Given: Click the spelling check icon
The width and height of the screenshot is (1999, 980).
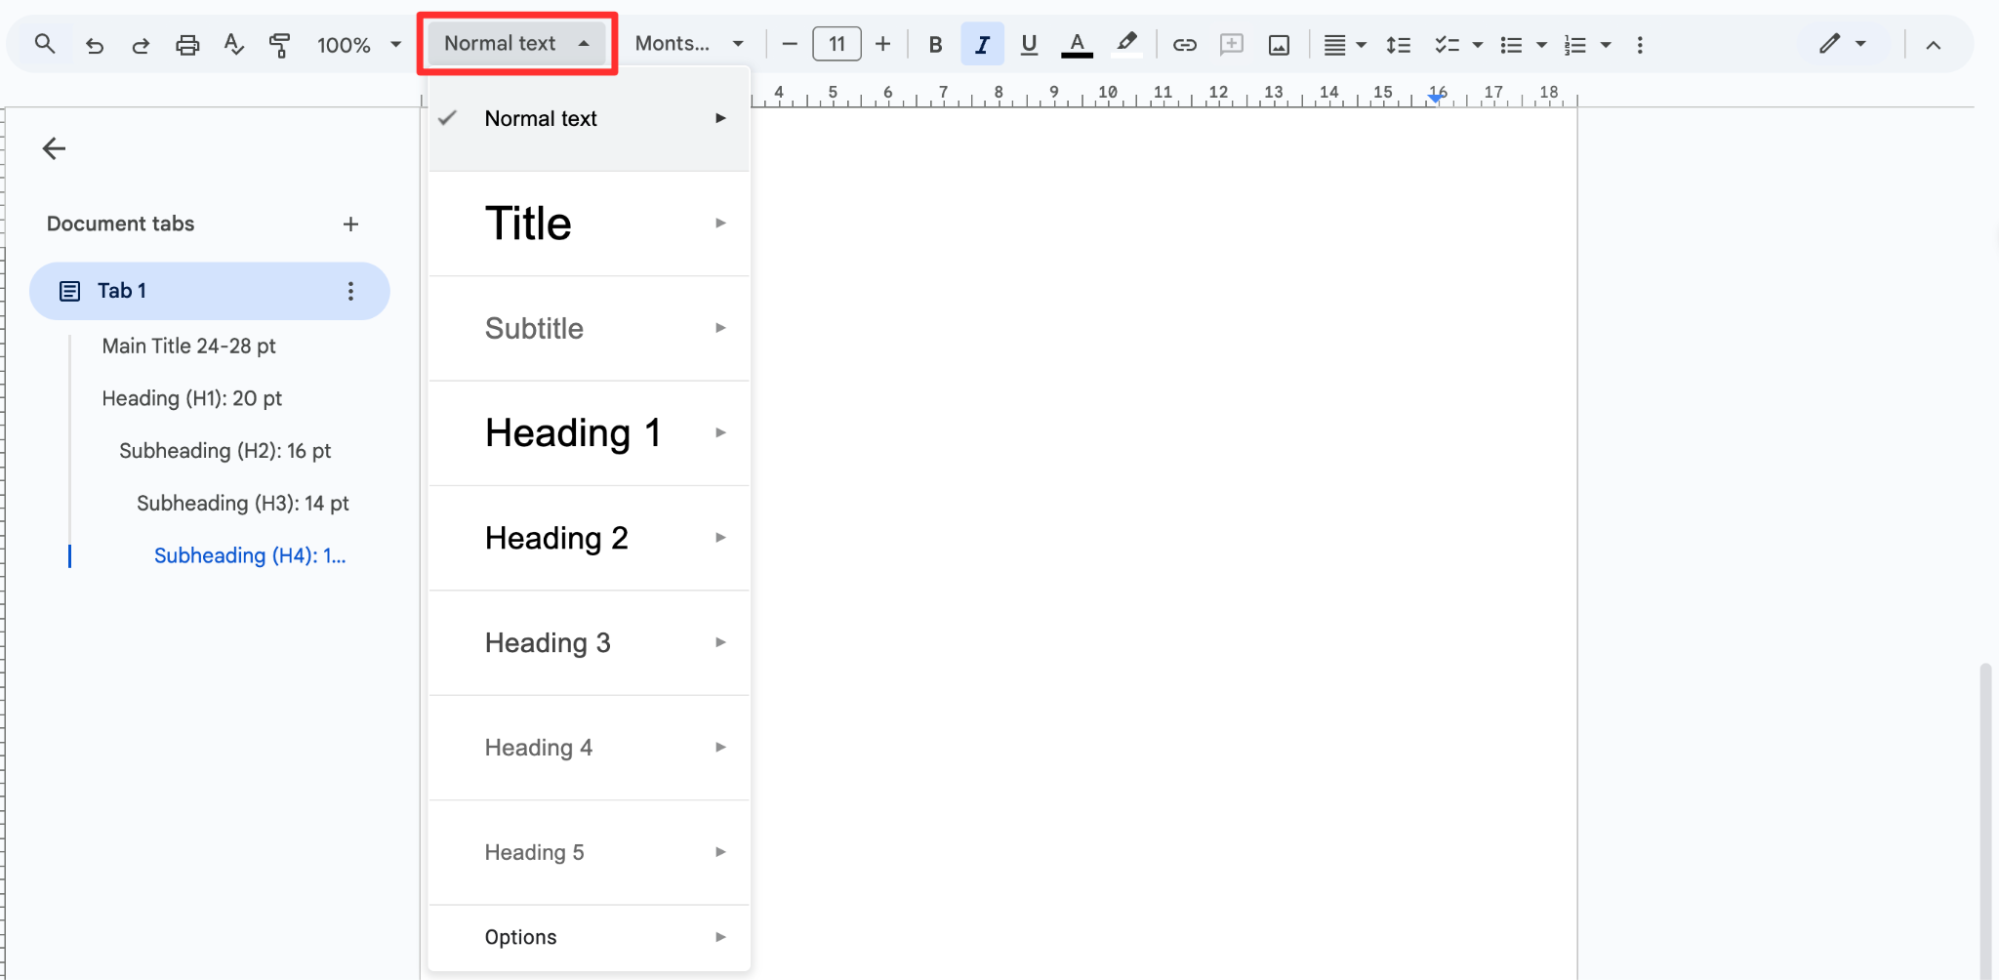Looking at the screenshot, I should [233, 45].
